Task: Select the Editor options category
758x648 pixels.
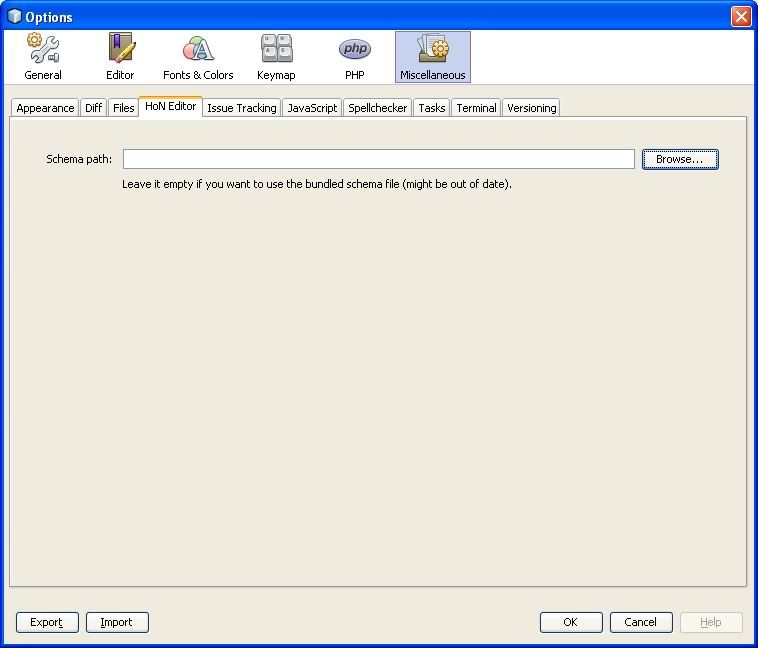Action: pos(120,57)
